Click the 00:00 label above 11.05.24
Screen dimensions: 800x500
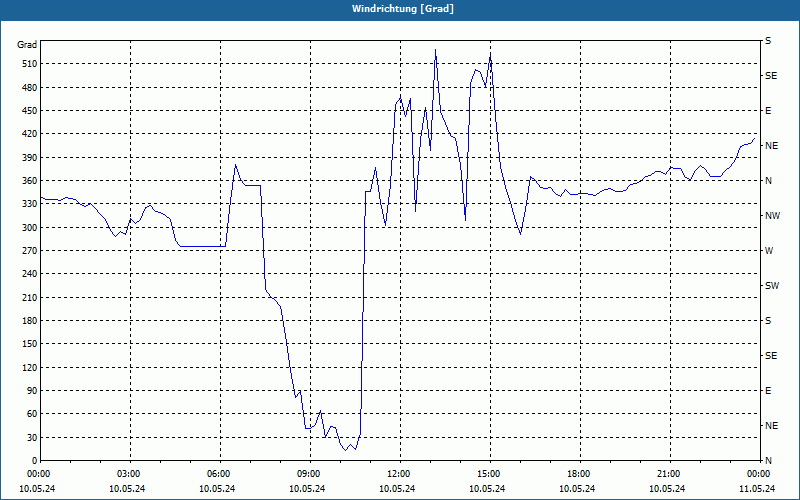pos(757,474)
